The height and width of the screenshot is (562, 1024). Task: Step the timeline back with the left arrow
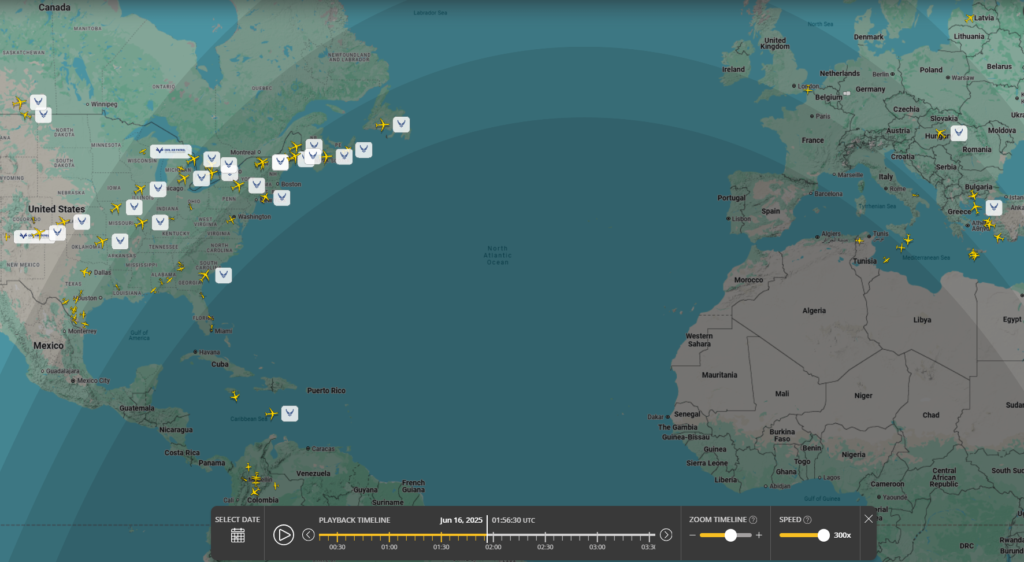click(308, 535)
